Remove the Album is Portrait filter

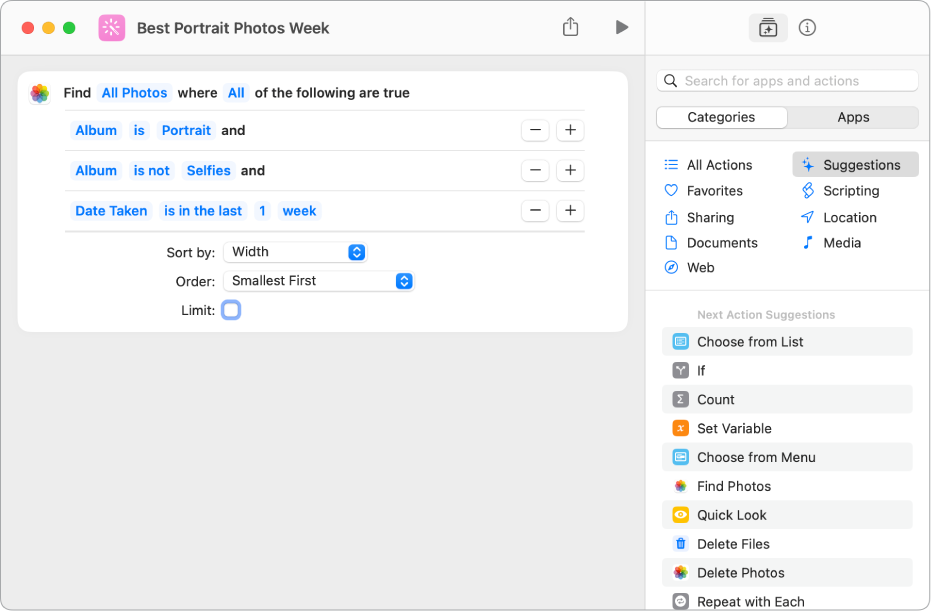(x=536, y=130)
